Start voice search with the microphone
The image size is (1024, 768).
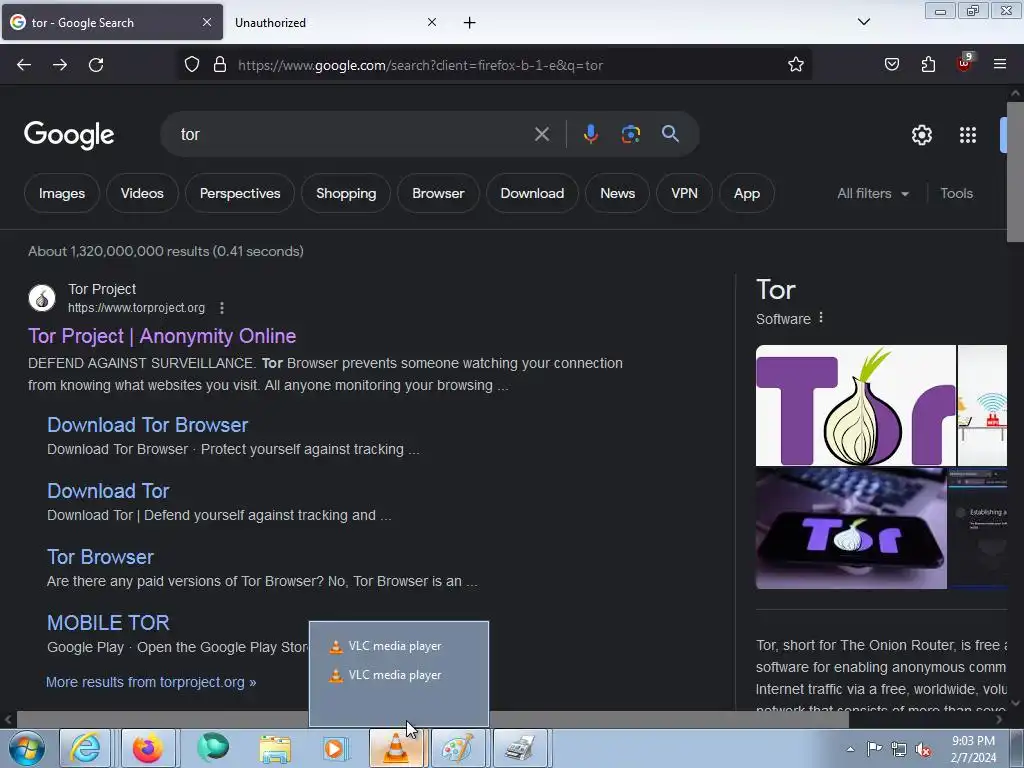[x=590, y=134]
